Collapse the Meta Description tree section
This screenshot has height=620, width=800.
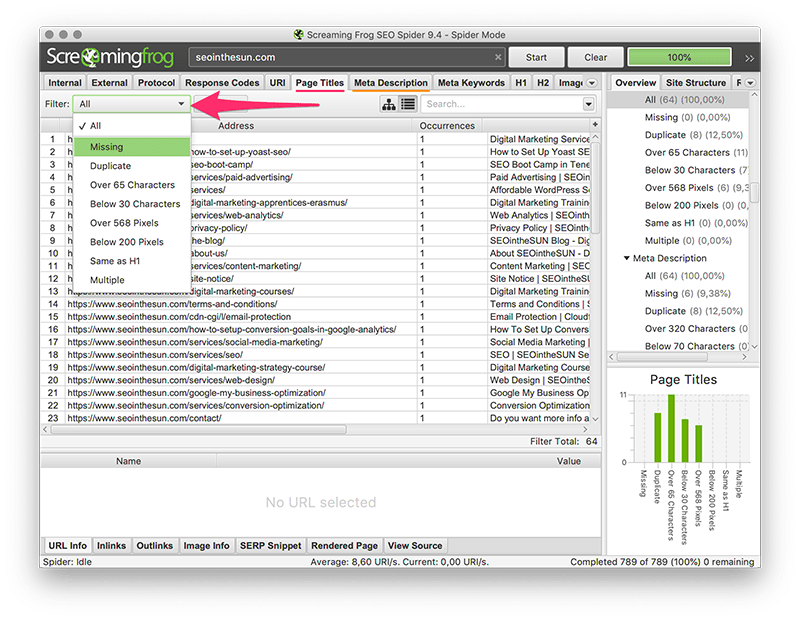627,258
